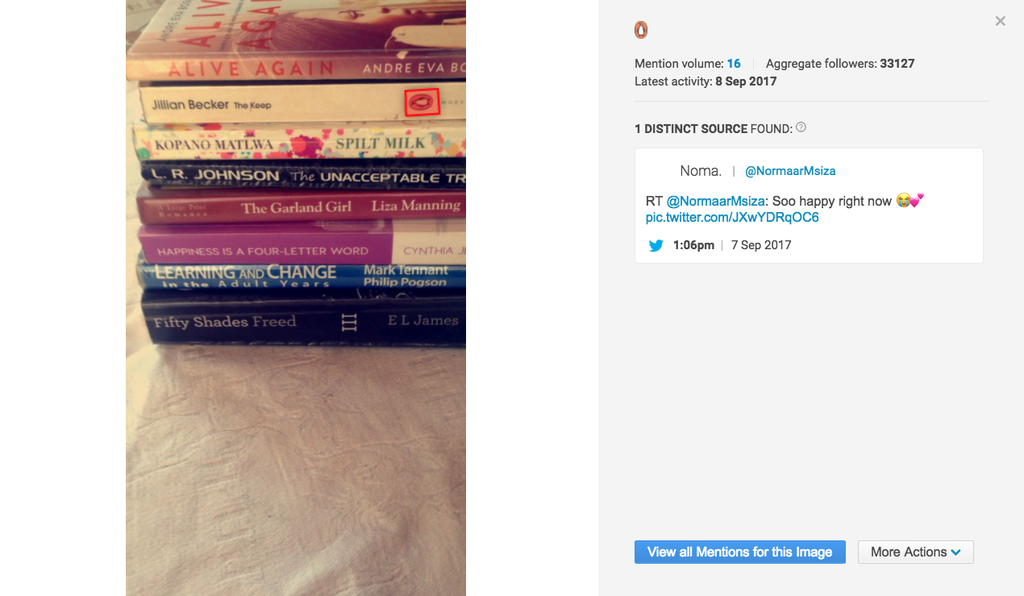The height and width of the screenshot is (596, 1024).
Task: Open the Mention volume number 16
Action: [x=733, y=63]
